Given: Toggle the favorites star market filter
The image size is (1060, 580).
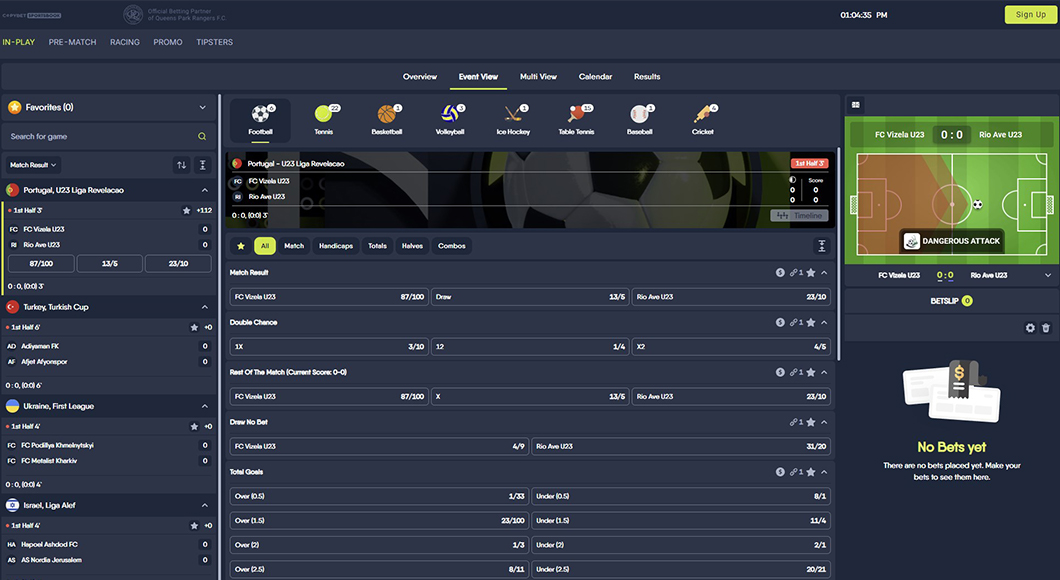Looking at the screenshot, I should (x=240, y=246).
